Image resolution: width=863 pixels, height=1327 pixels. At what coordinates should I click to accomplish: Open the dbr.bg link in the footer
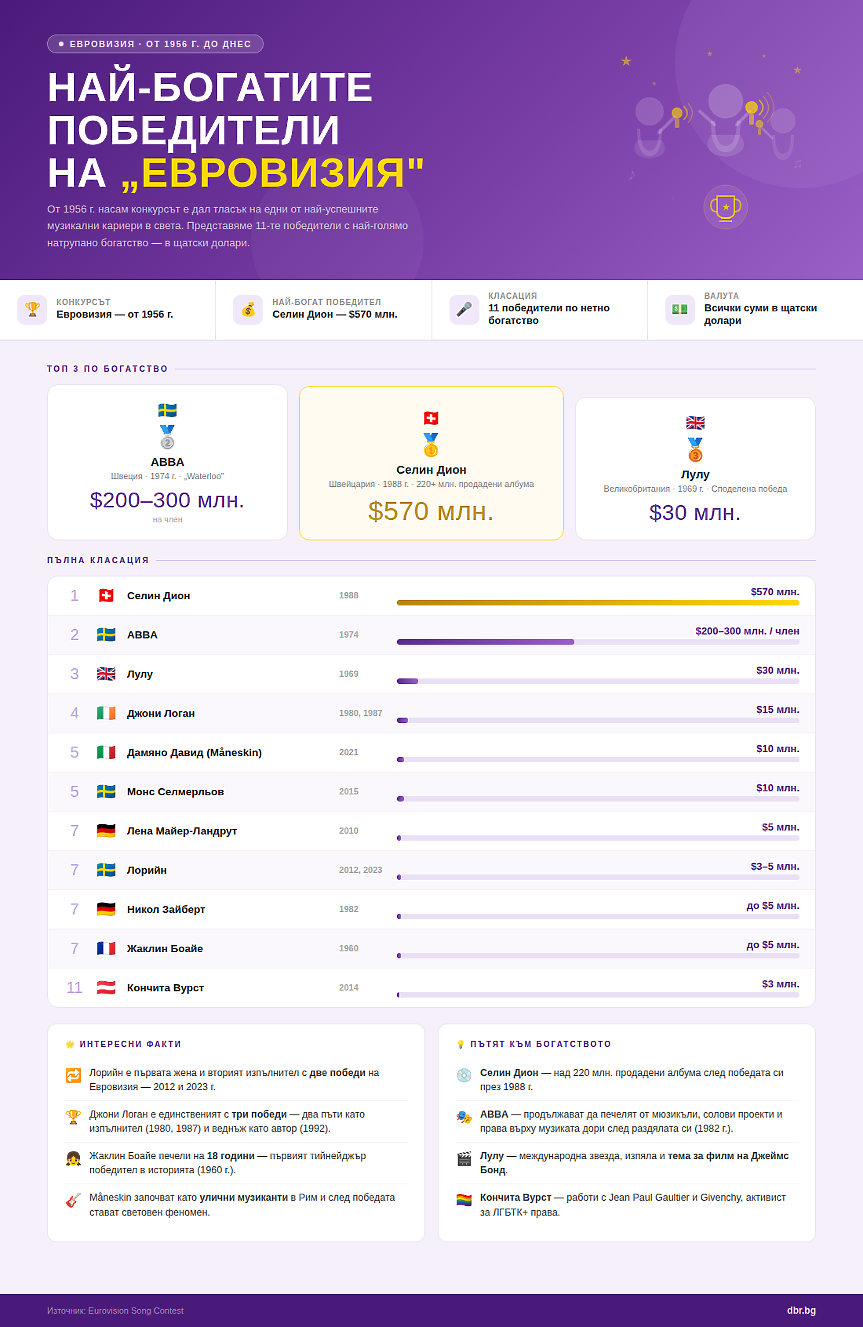(x=801, y=1310)
